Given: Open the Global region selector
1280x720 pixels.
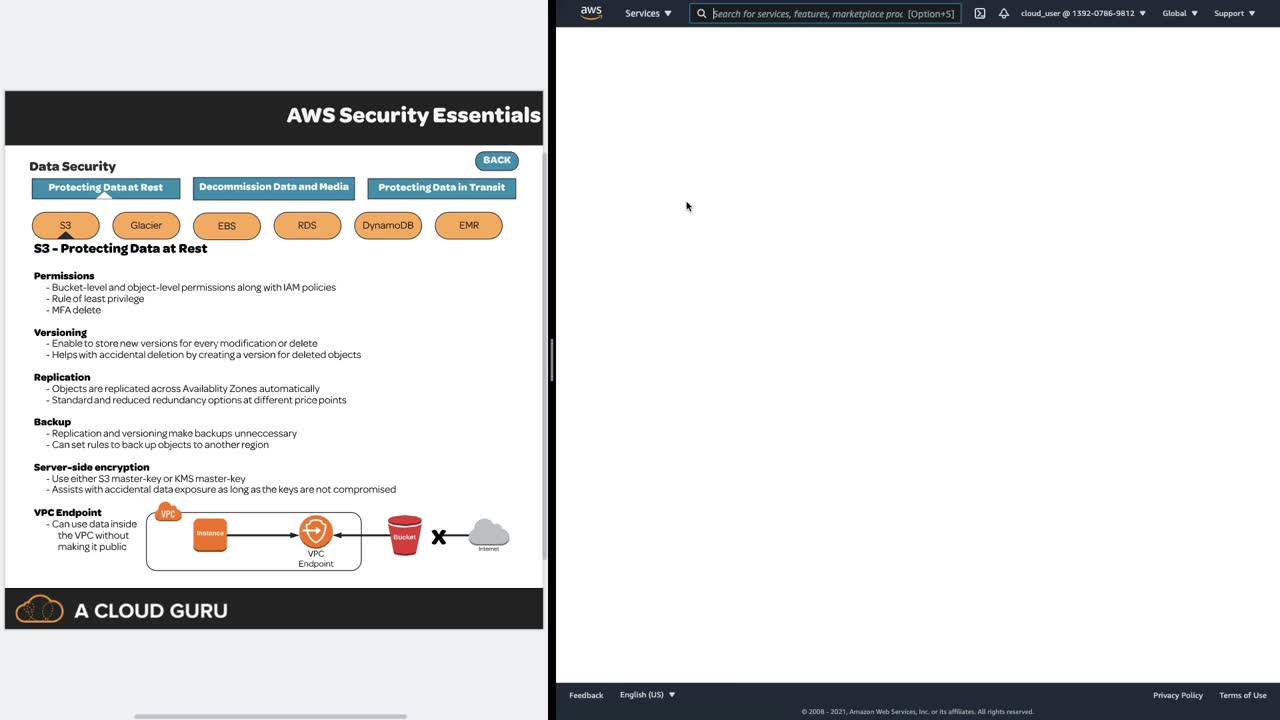Looking at the screenshot, I should tap(1180, 14).
